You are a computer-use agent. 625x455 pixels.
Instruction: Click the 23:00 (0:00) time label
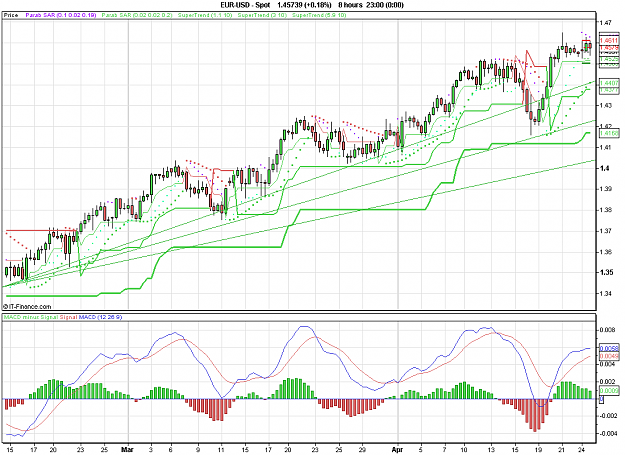coord(387,5)
